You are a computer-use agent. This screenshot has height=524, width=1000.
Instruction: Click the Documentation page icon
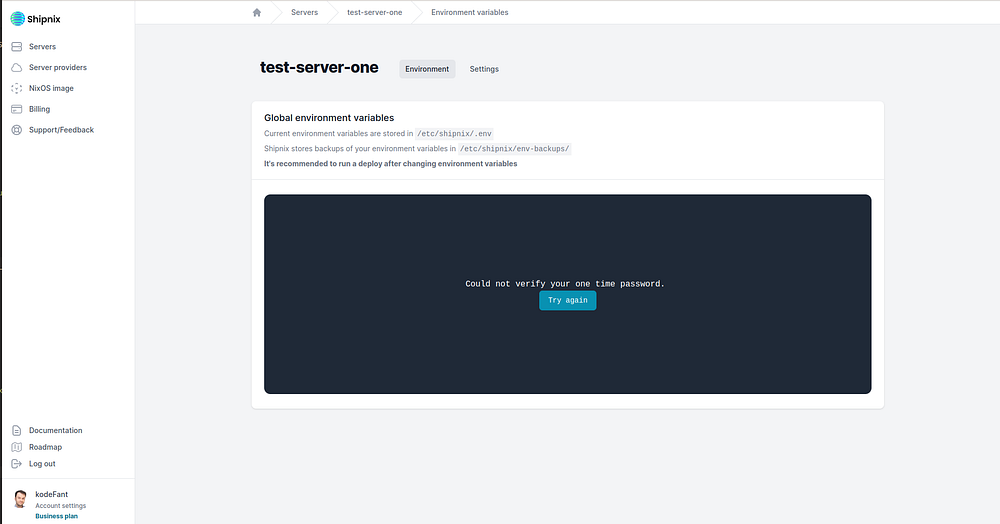coord(17,430)
